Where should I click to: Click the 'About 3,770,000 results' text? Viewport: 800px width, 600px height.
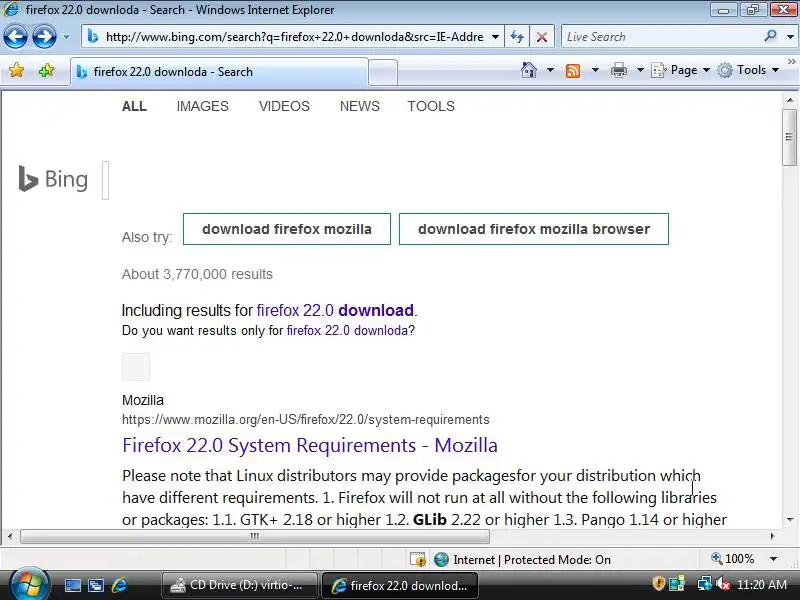197,274
